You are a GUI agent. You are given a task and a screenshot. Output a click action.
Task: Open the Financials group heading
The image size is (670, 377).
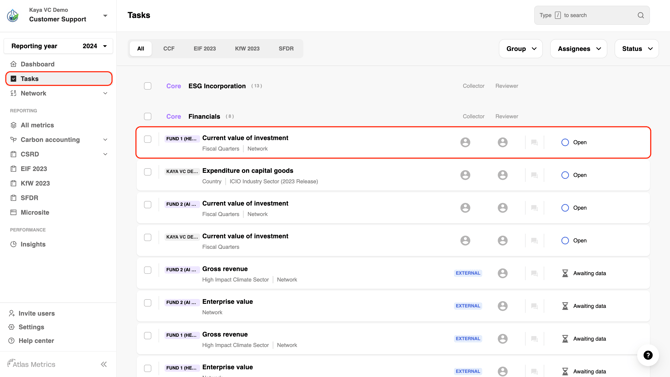coord(204,116)
